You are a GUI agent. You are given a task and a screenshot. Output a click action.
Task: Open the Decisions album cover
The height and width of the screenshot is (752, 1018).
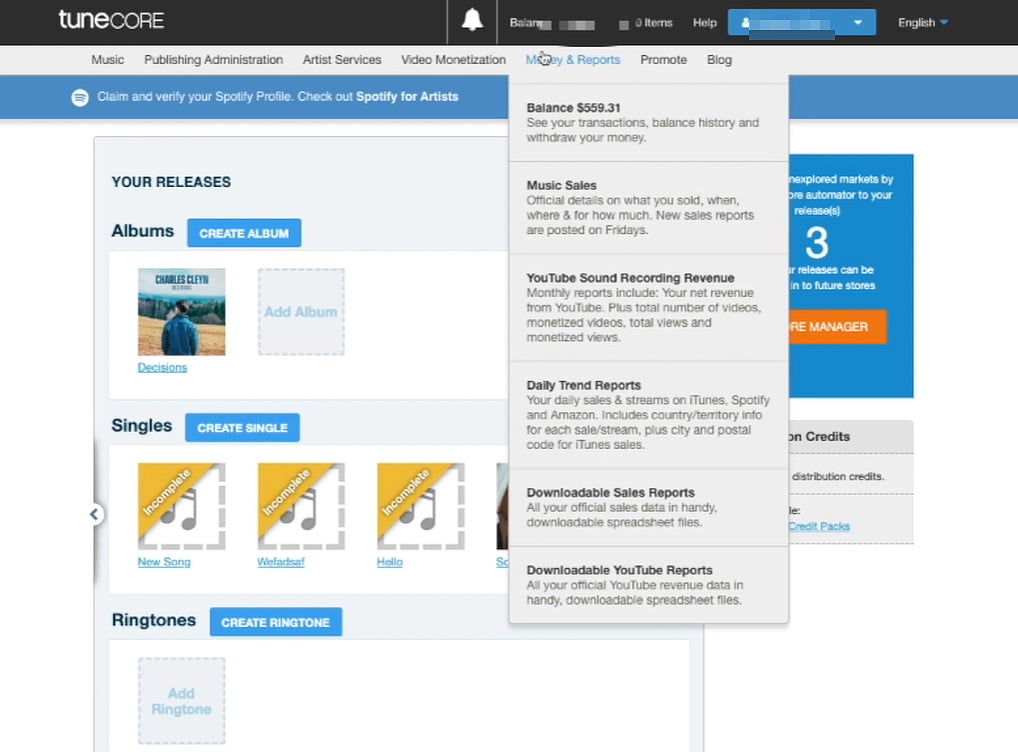181,312
